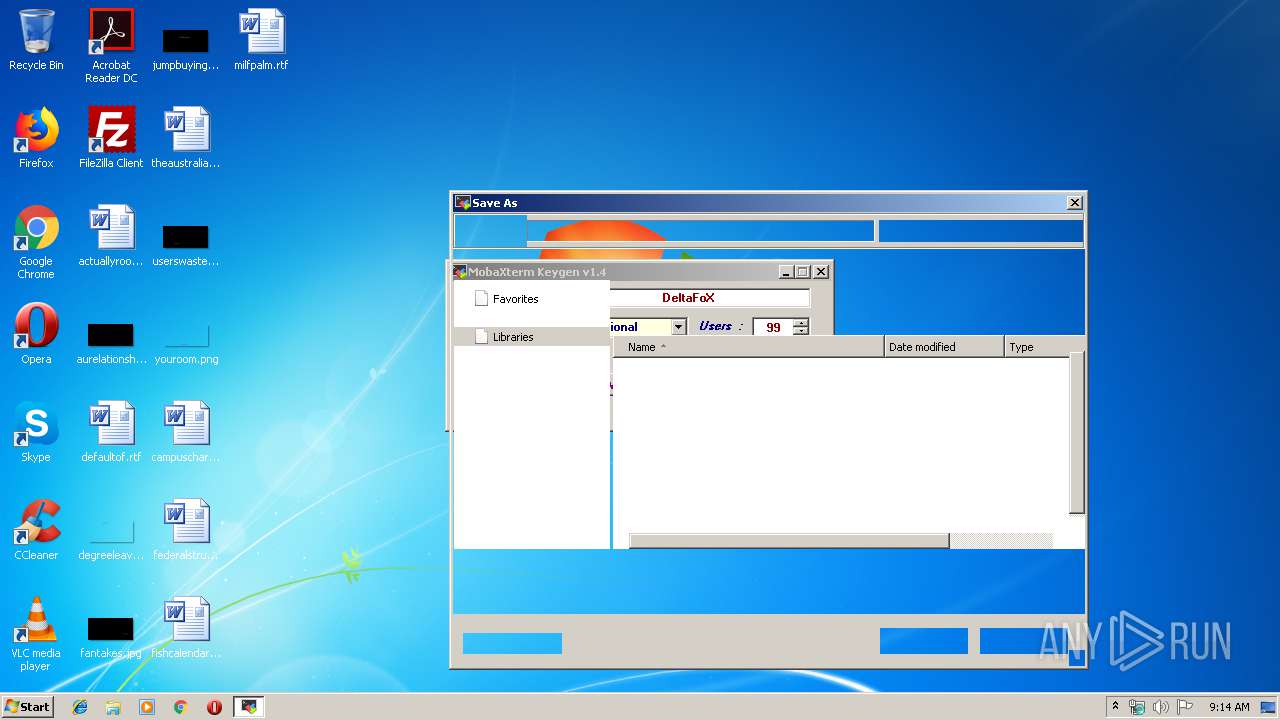Open the Start menu
Screen dimensions: 1280x720
[x=27, y=707]
